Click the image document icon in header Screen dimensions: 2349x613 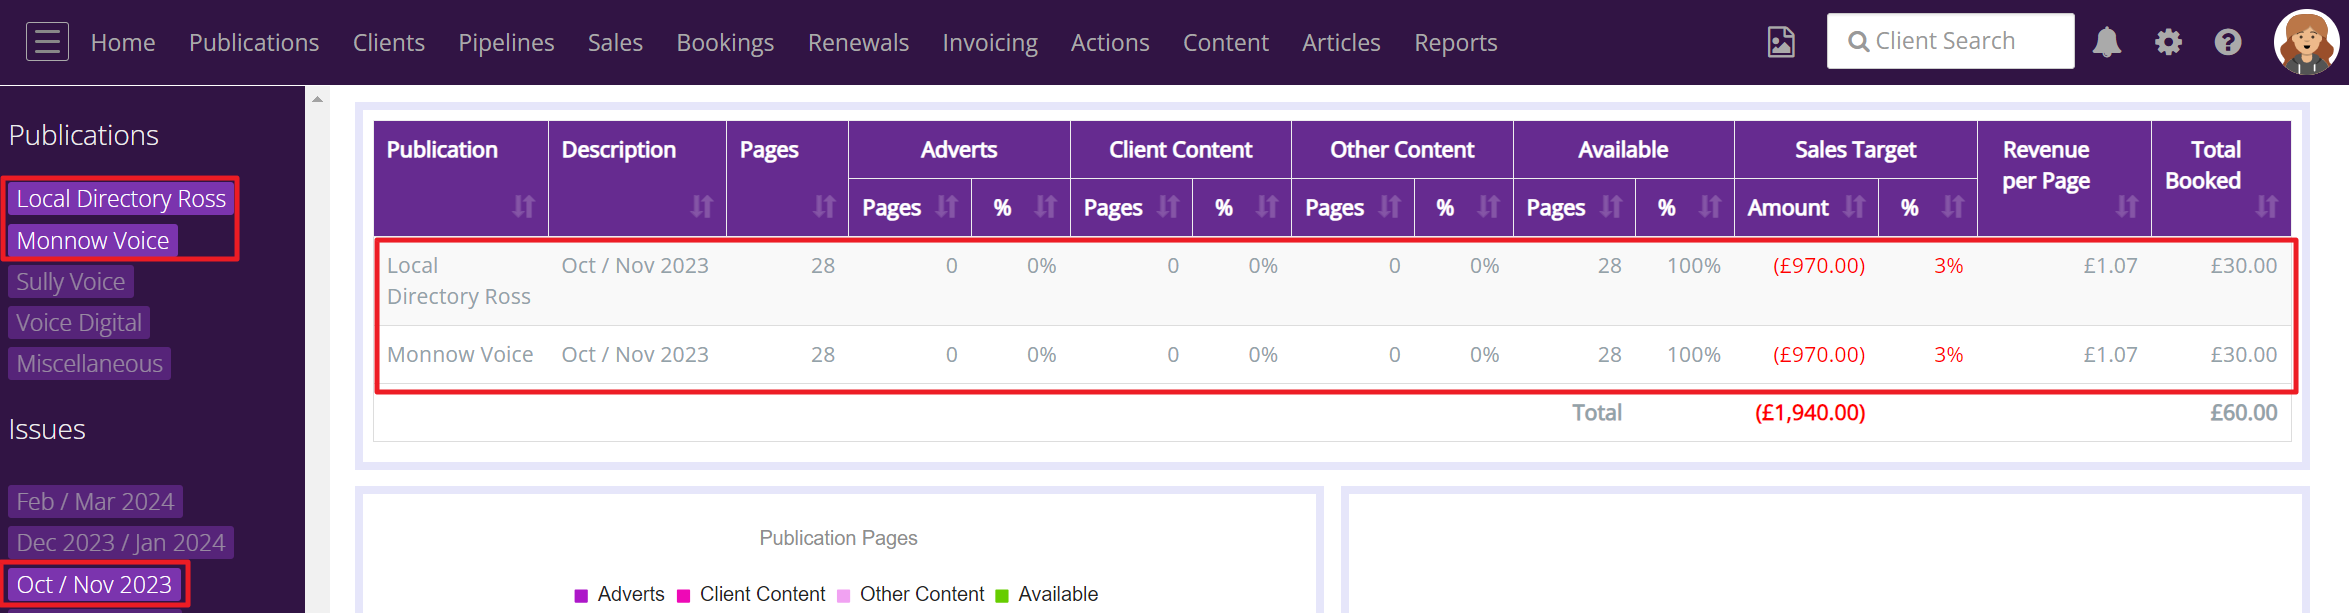coord(1781,42)
